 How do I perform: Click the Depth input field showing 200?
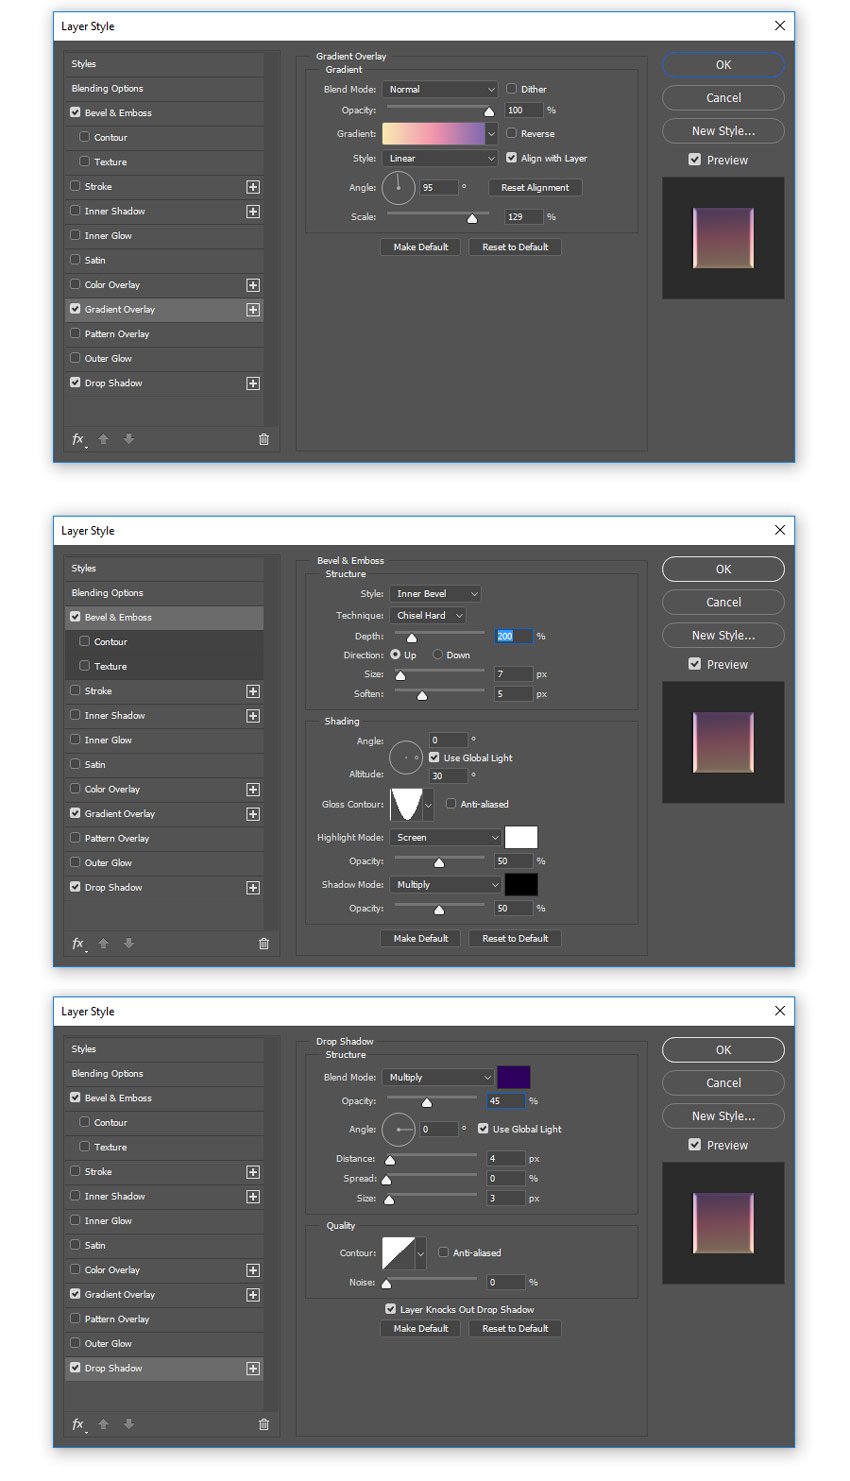(512, 636)
